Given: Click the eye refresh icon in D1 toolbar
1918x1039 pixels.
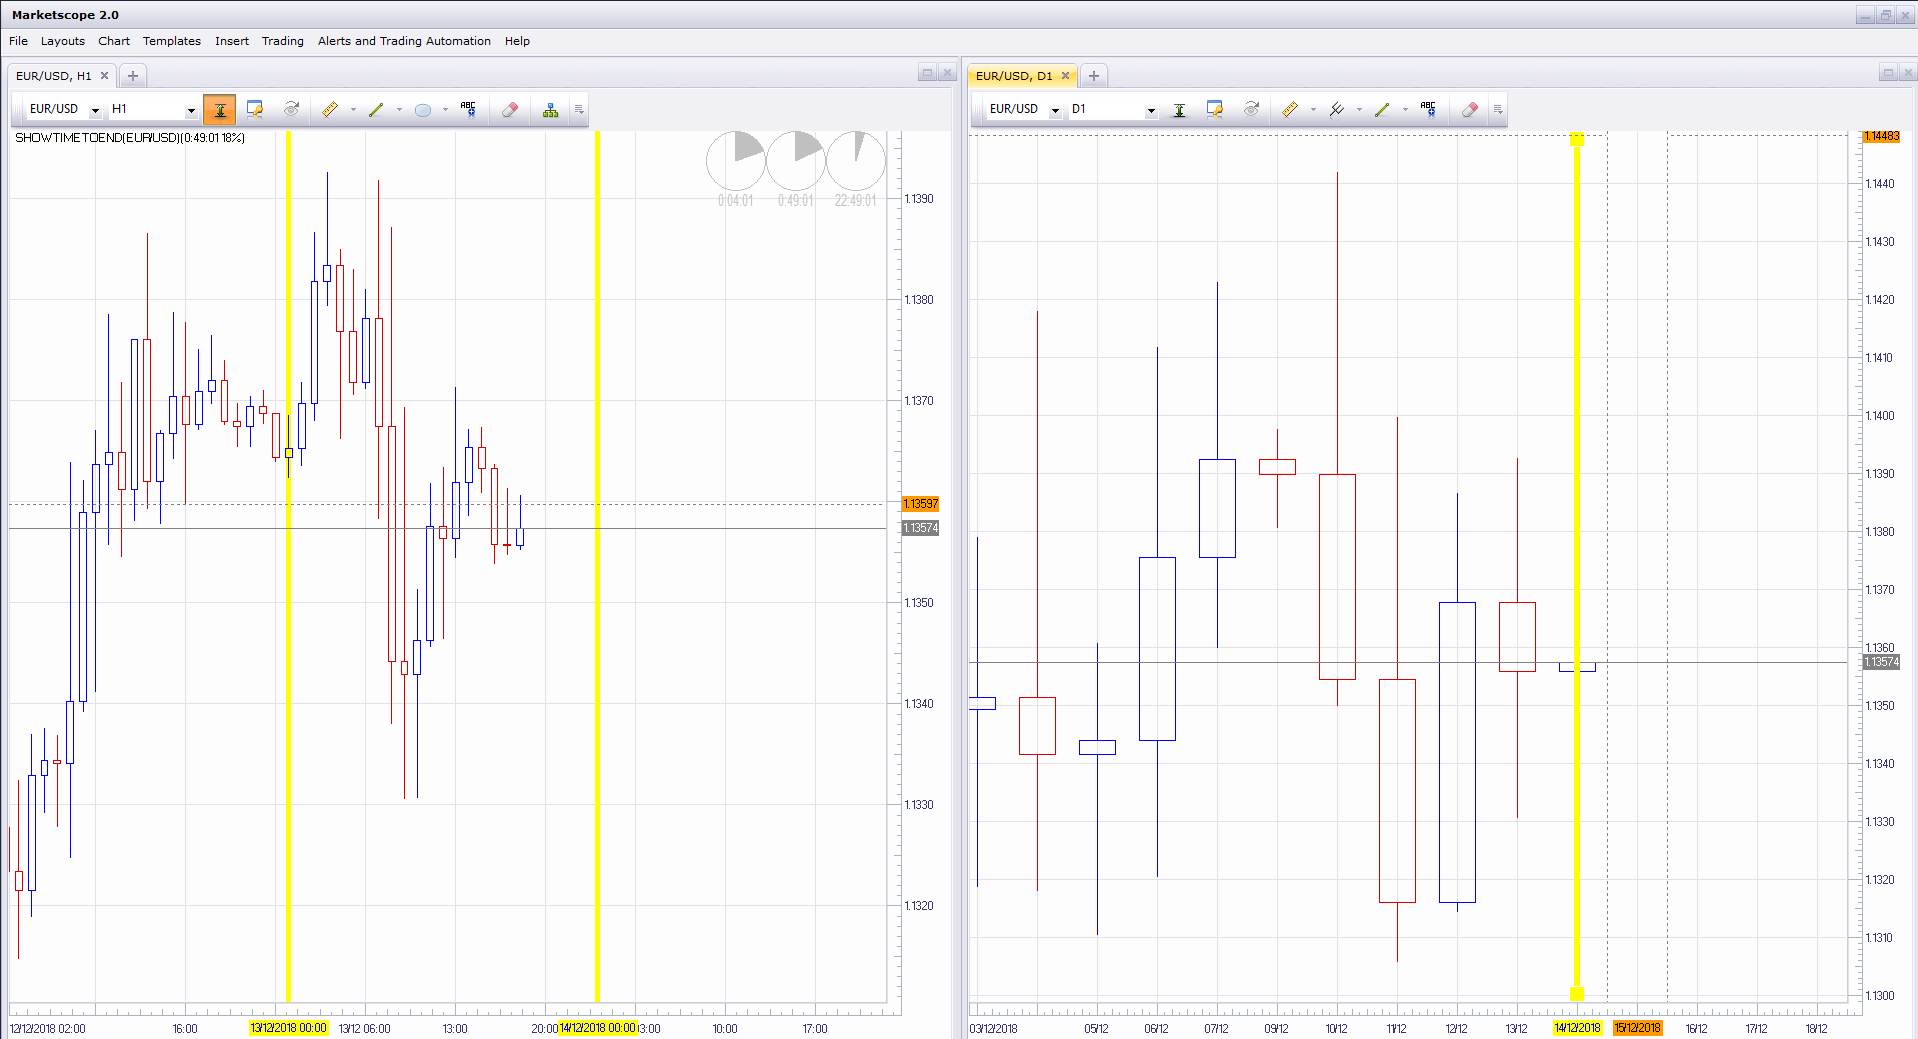Looking at the screenshot, I should 1251,110.
